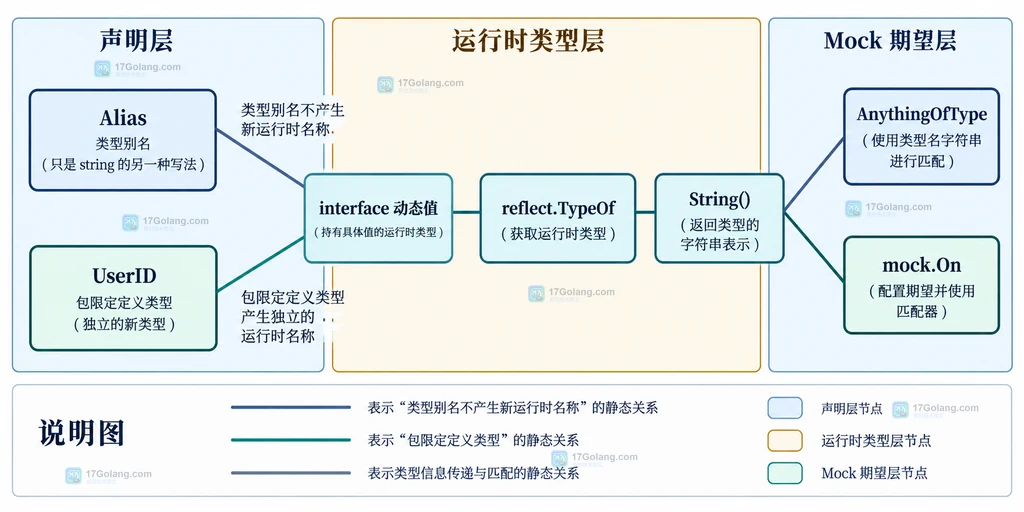Screen dimensions: 1024x512
Task: Select the UserID 包限定定义类型 node
Action: click(x=123, y=298)
